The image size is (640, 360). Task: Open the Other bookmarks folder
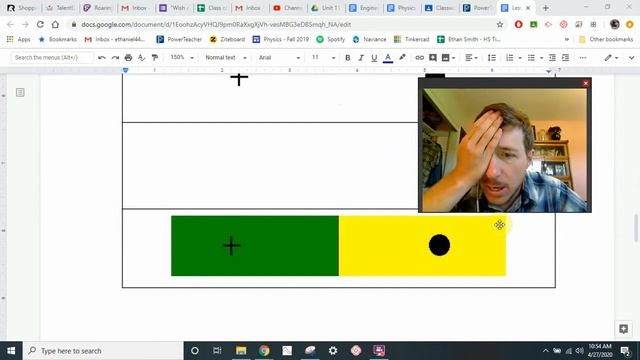[x=606, y=39]
